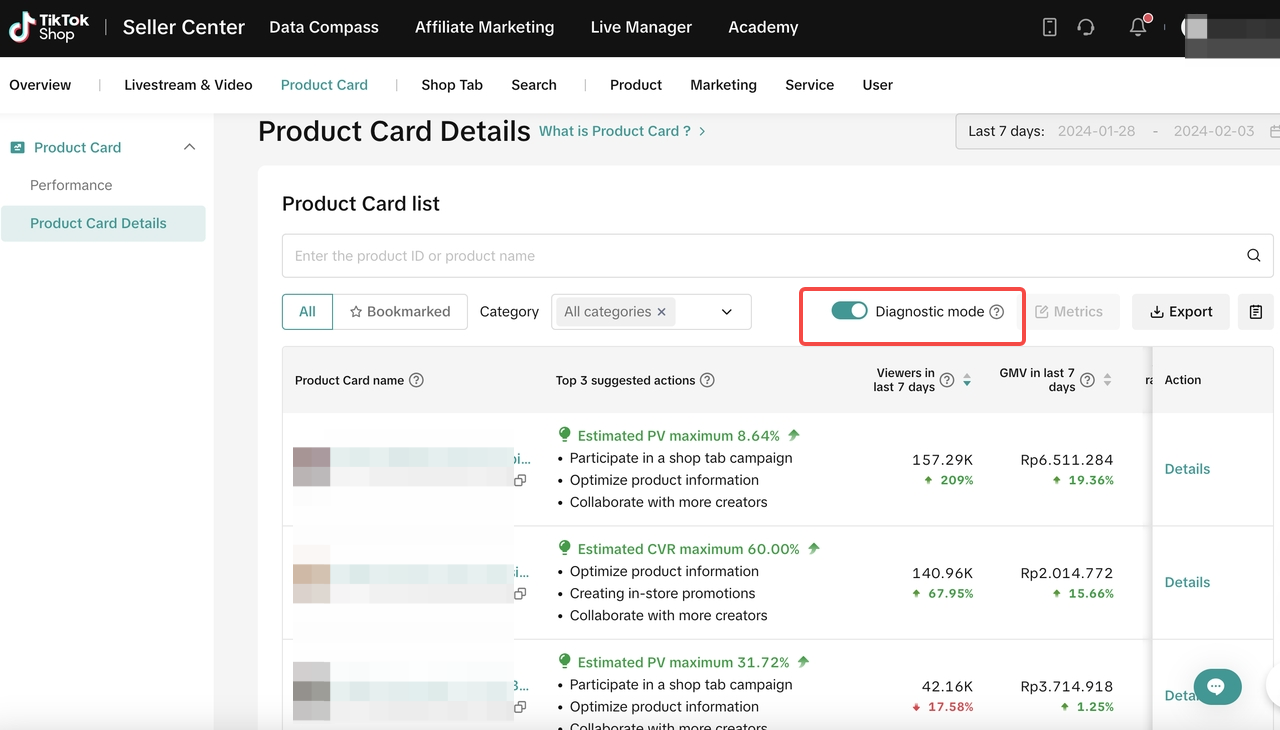Select the Bookmarked filter

[400, 312]
